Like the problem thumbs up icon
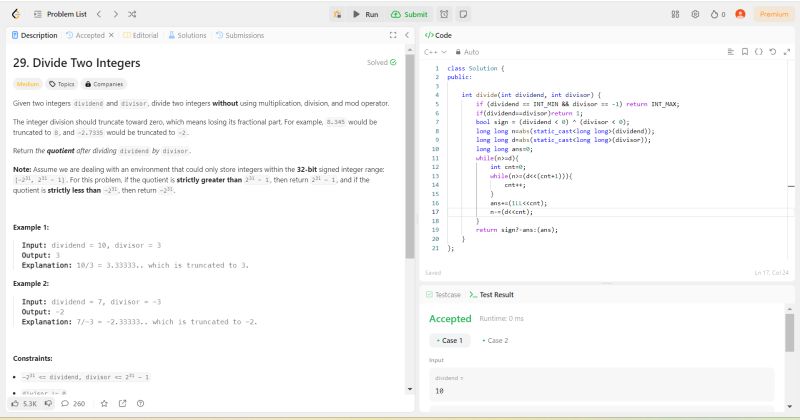 point(24,403)
